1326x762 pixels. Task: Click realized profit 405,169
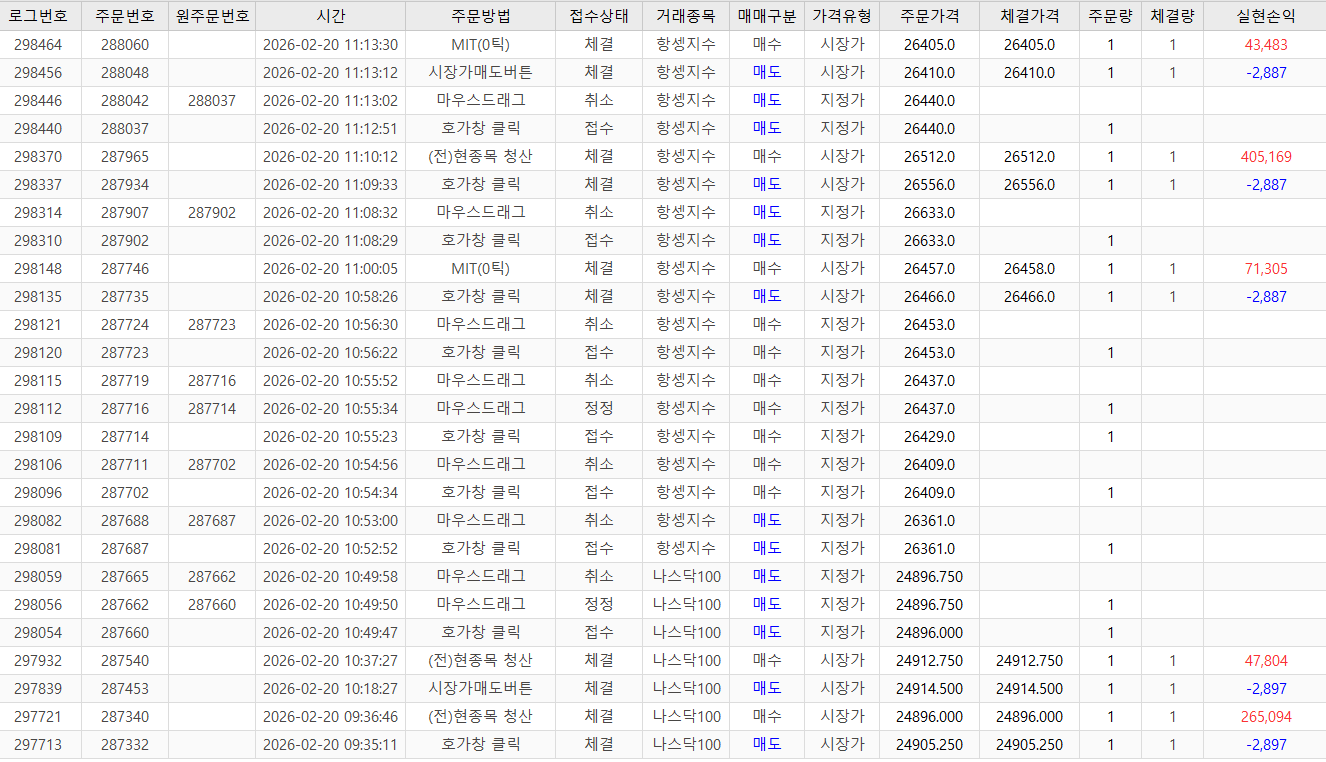[1266, 157]
